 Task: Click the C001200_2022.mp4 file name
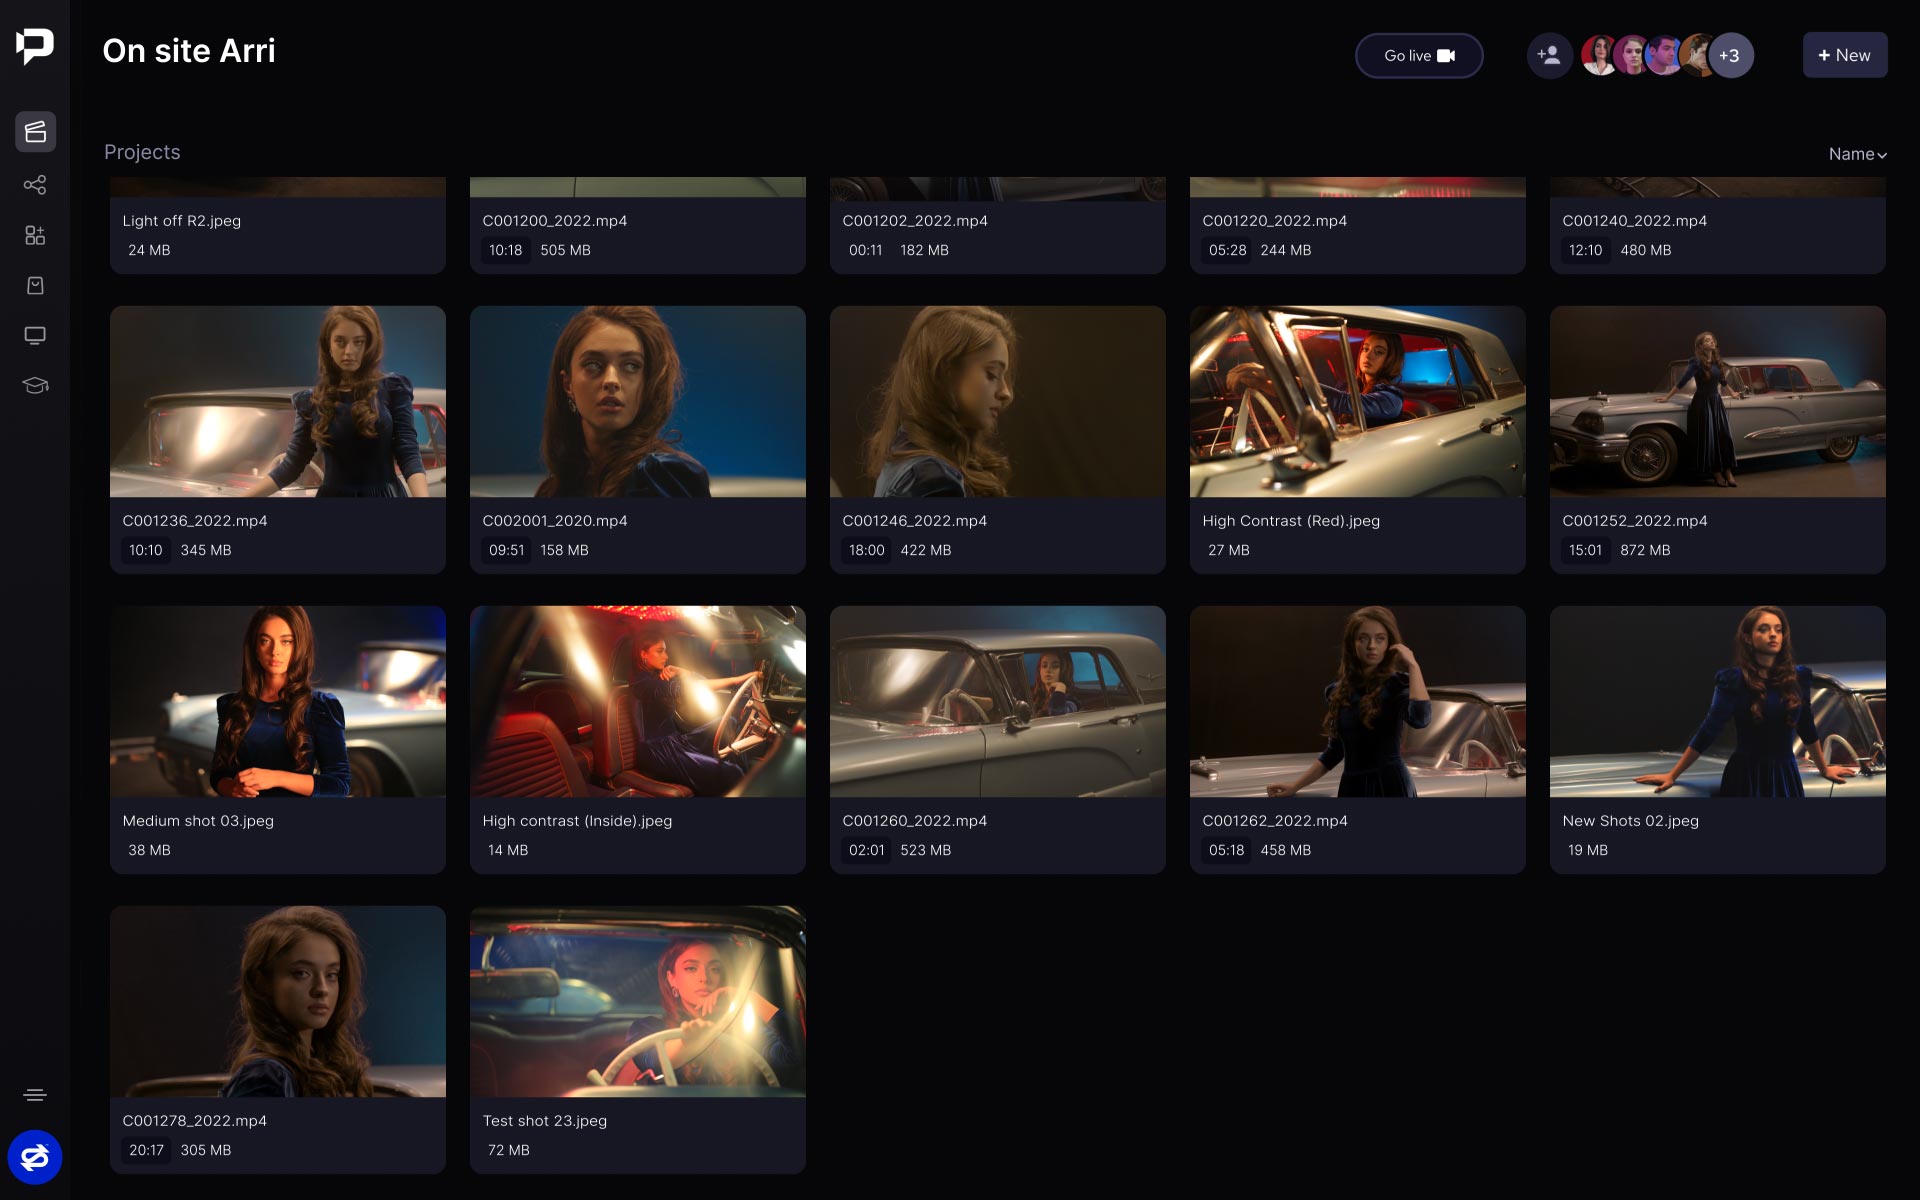click(555, 221)
